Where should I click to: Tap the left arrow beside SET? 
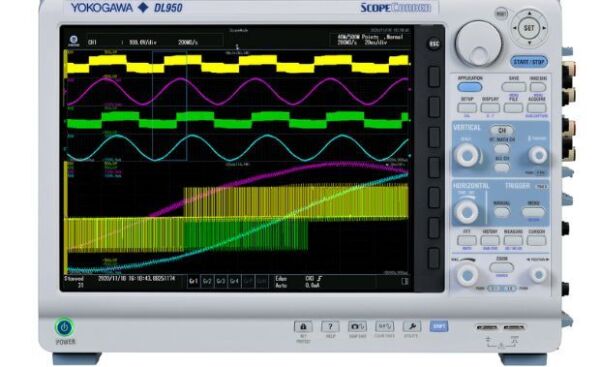pyautogui.click(x=515, y=28)
